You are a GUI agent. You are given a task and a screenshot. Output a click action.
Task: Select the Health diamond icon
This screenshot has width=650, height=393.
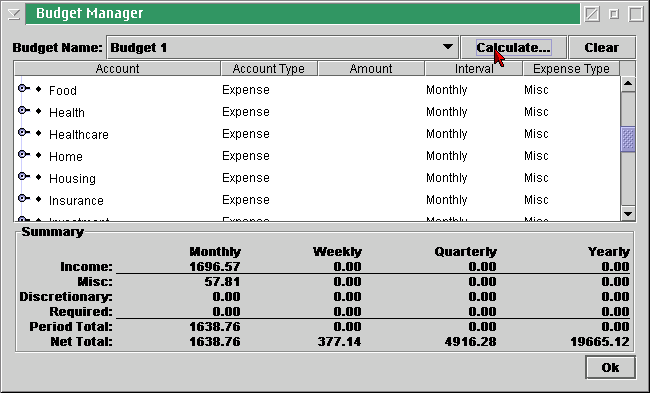(x=39, y=111)
